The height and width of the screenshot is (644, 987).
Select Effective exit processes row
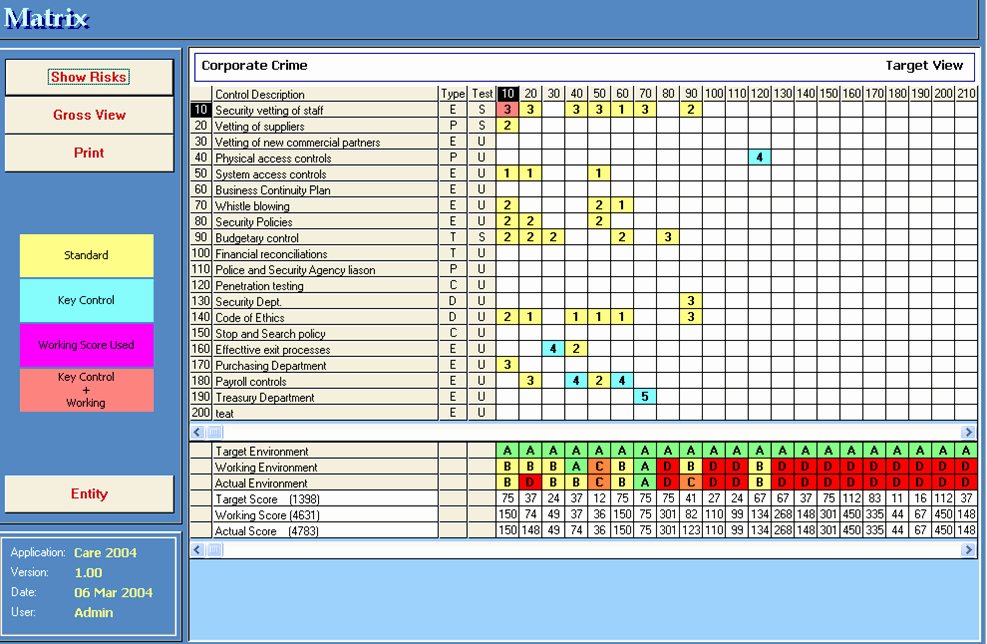click(325, 349)
